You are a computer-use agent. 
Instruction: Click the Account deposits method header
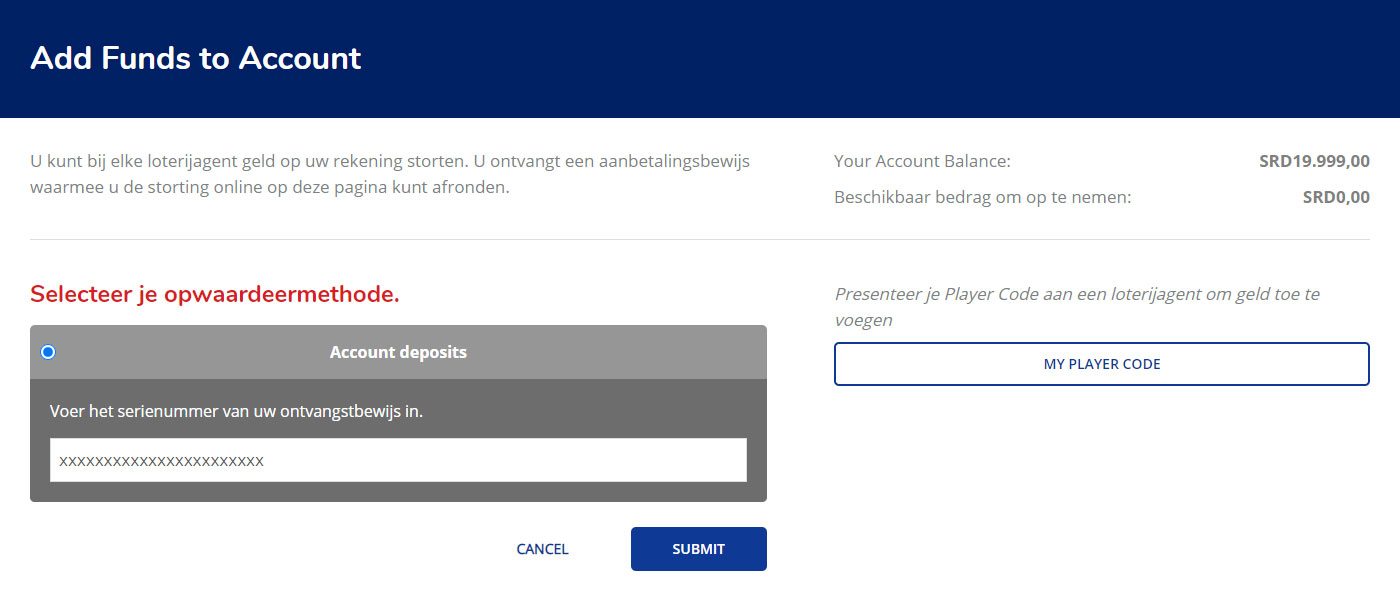(x=398, y=352)
